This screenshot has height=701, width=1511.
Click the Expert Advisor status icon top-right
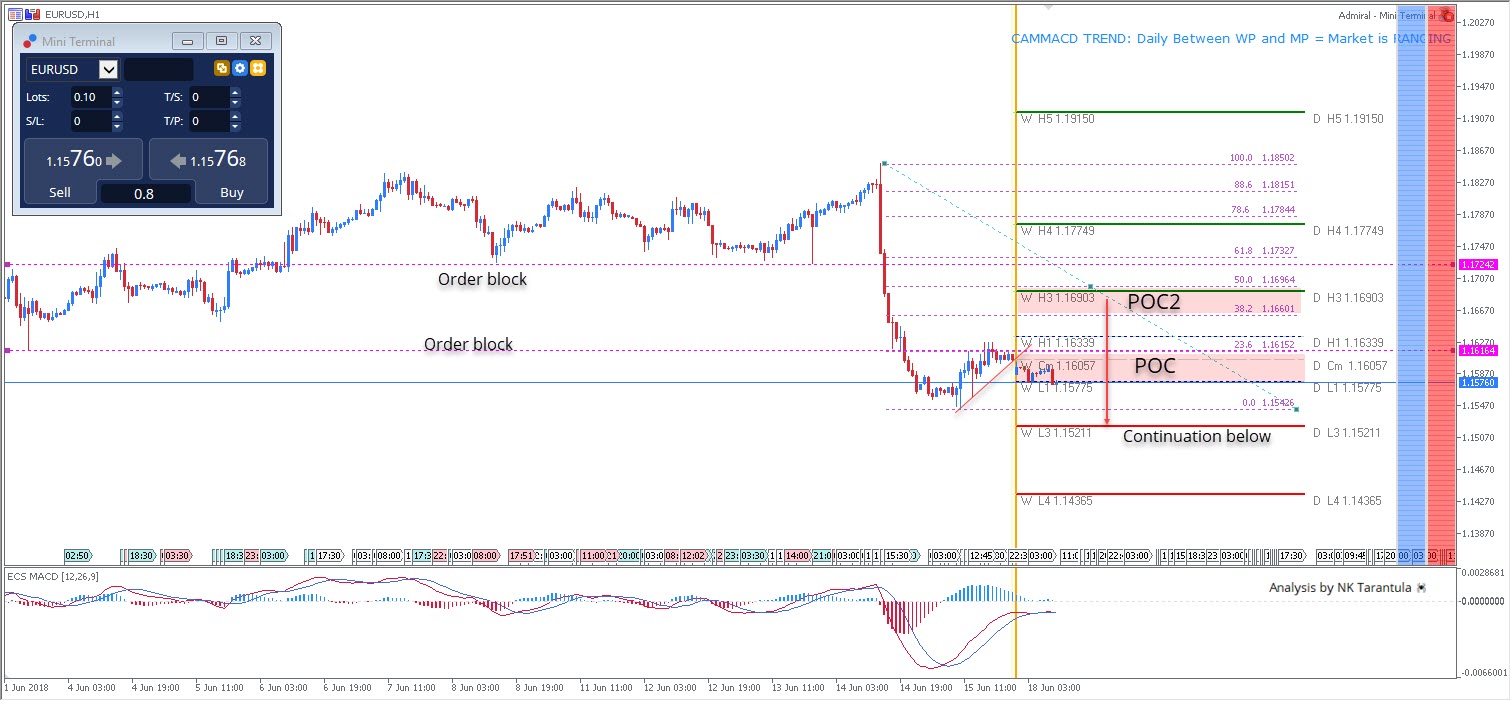[x=1447, y=15]
